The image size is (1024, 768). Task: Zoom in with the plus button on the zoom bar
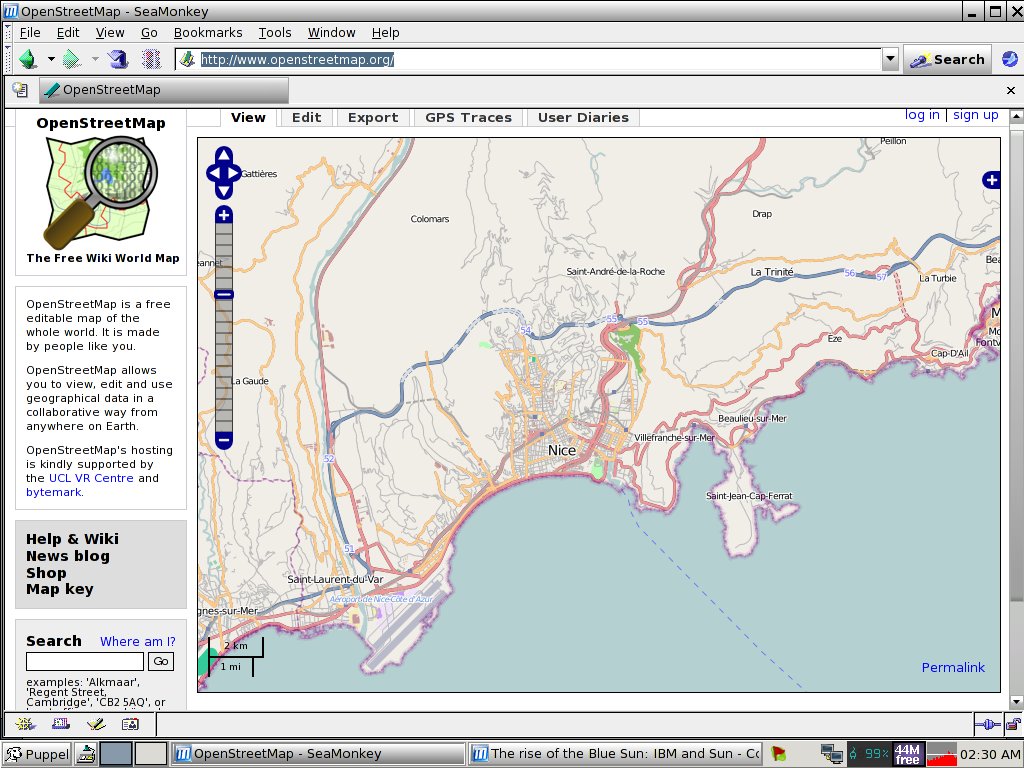pos(223,214)
